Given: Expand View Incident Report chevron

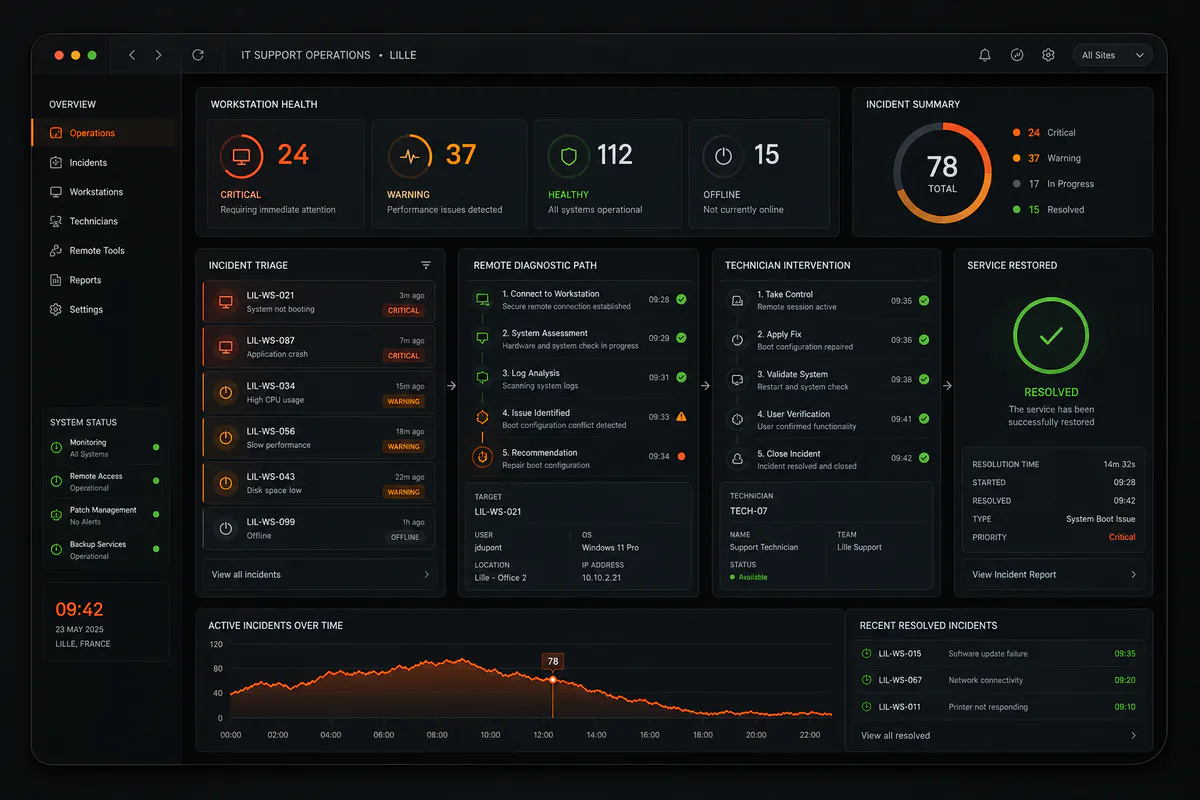Looking at the screenshot, I should (1133, 574).
